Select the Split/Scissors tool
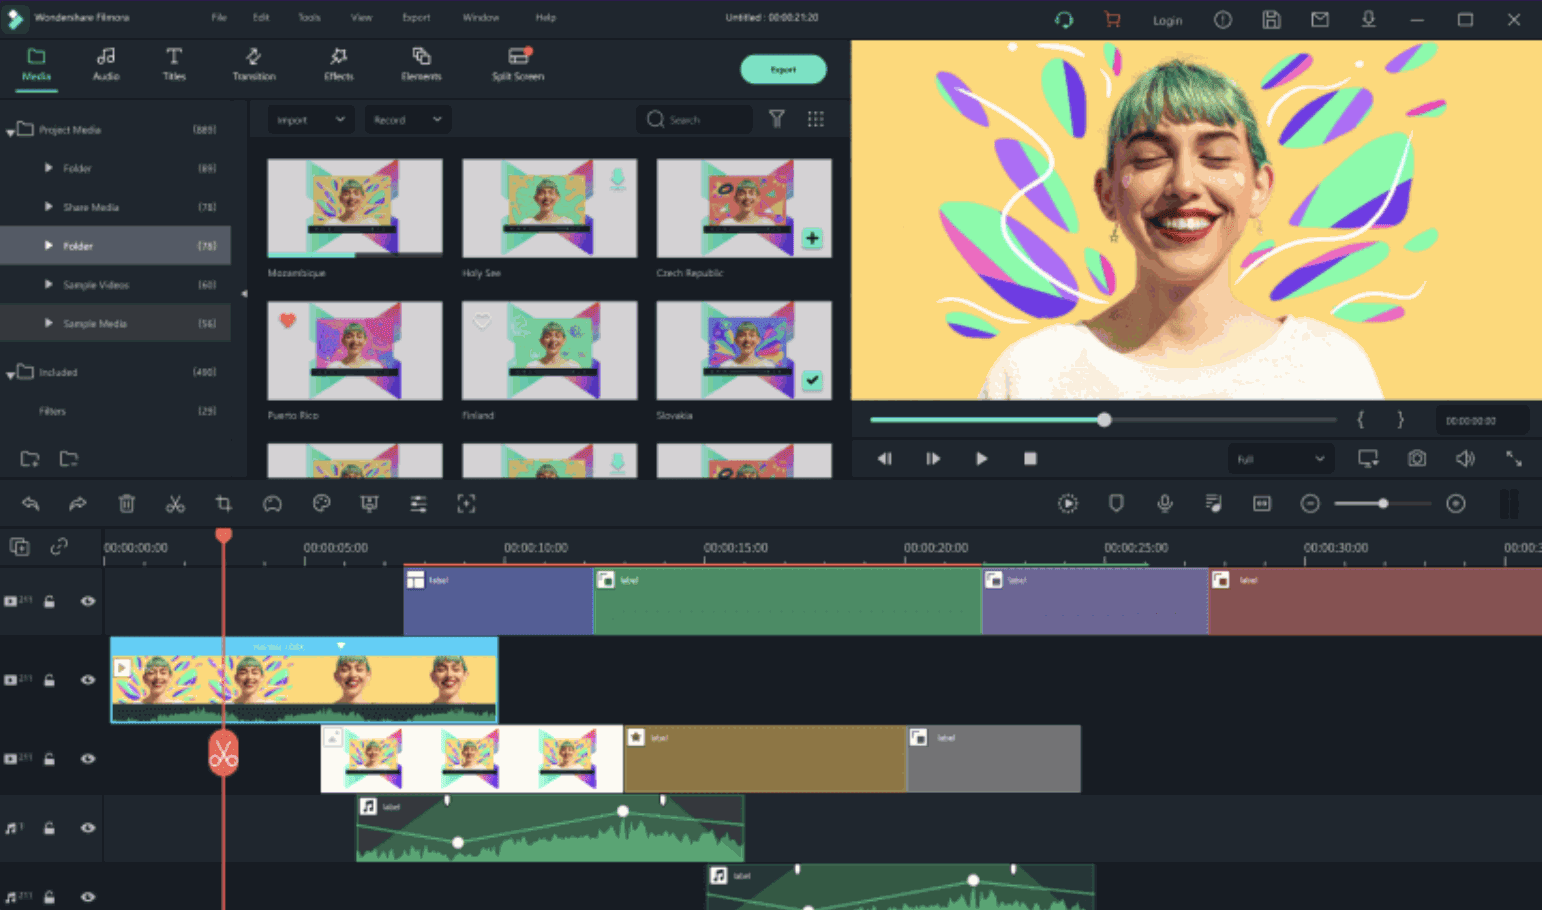The width and height of the screenshot is (1542, 910). pos(174,503)
